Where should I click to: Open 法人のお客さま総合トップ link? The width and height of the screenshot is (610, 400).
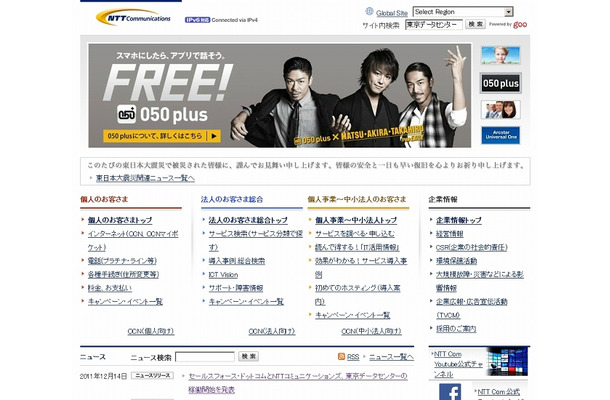248,220
